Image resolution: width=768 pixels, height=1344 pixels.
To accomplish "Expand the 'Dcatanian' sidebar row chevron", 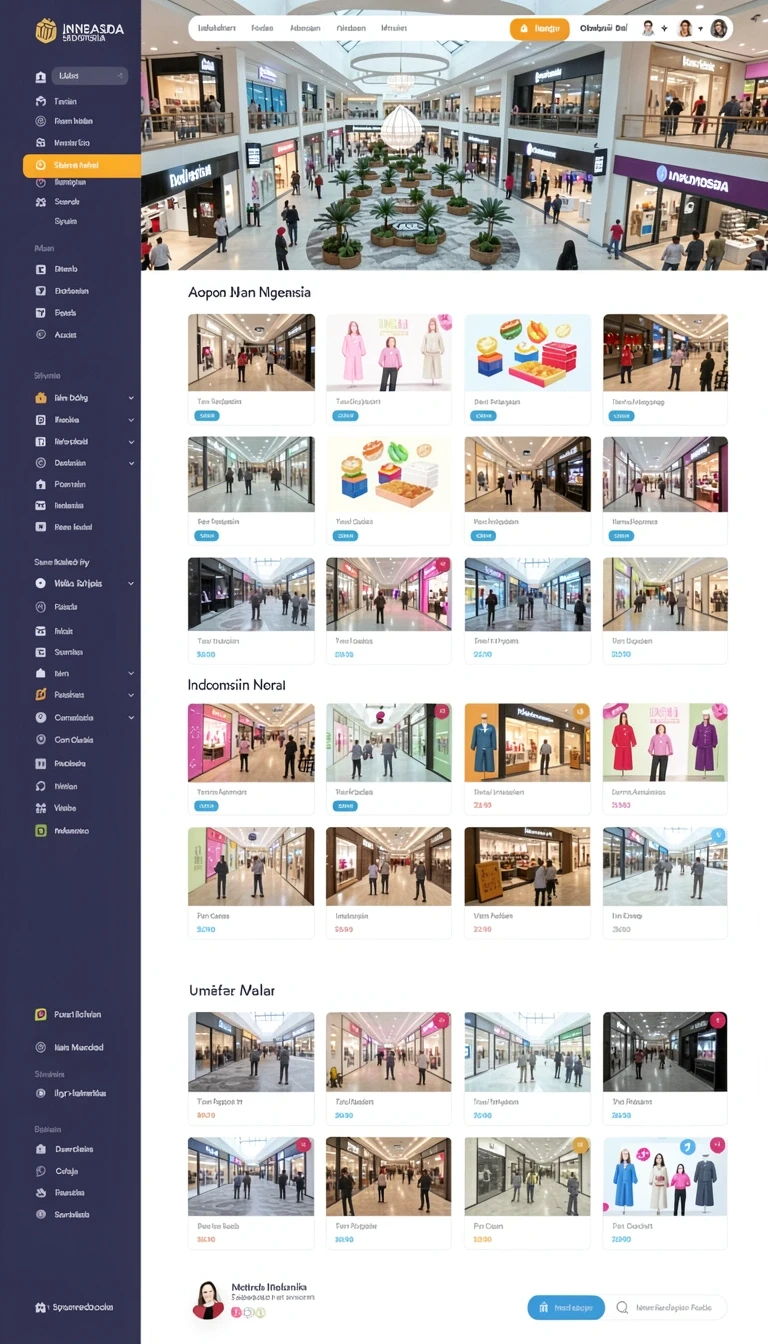I will tap(131, 463).
